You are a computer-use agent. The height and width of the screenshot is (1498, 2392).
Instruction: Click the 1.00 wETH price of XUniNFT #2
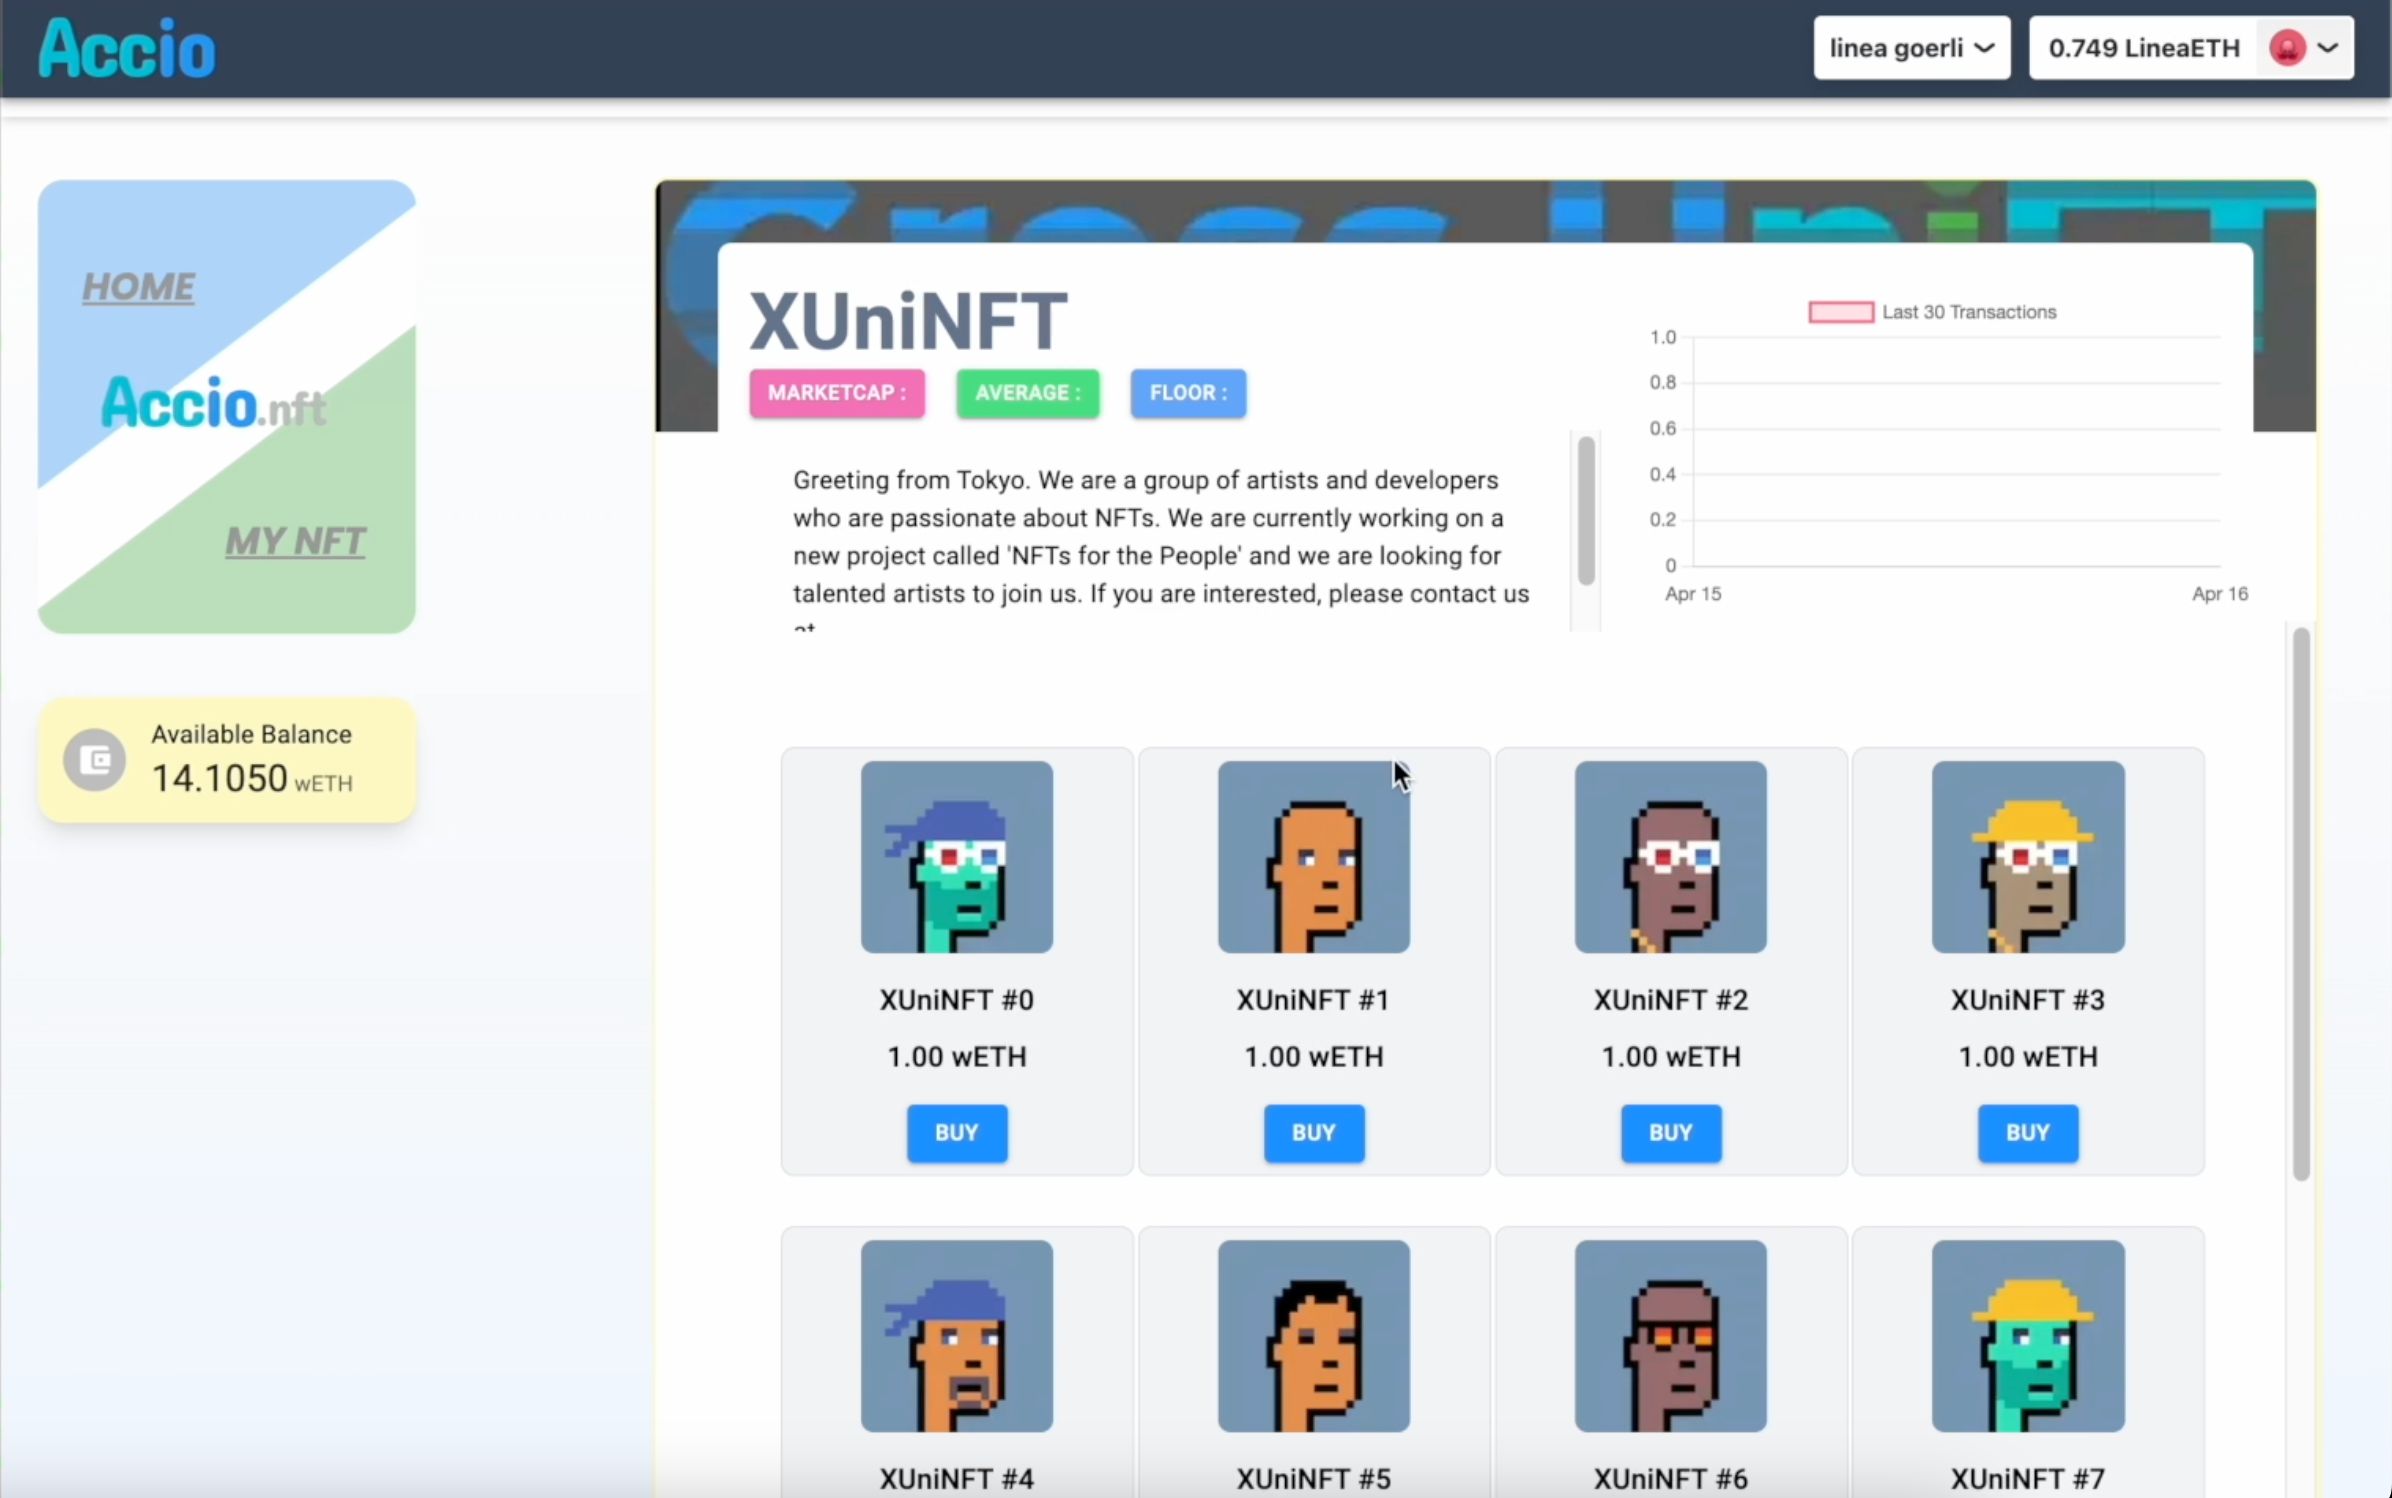(1671, 1057)
